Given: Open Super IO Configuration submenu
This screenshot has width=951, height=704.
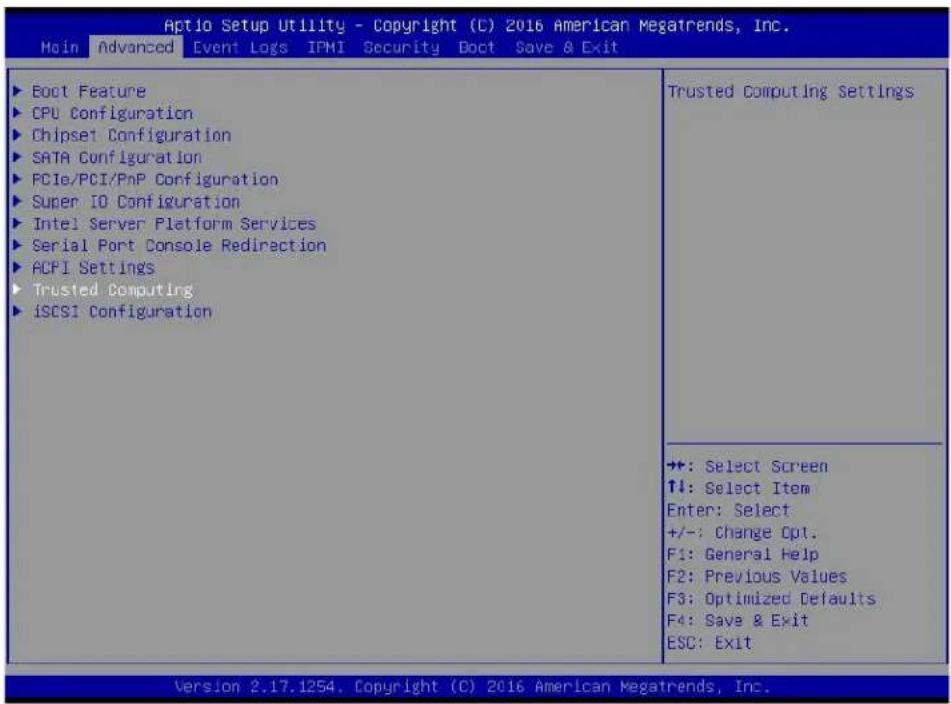Looking at the screenshot, I should pyautogui.click(x=136, y=201).
